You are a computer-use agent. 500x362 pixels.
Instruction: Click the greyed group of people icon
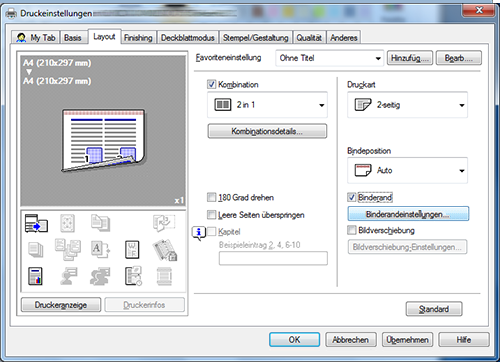point(100,276)
